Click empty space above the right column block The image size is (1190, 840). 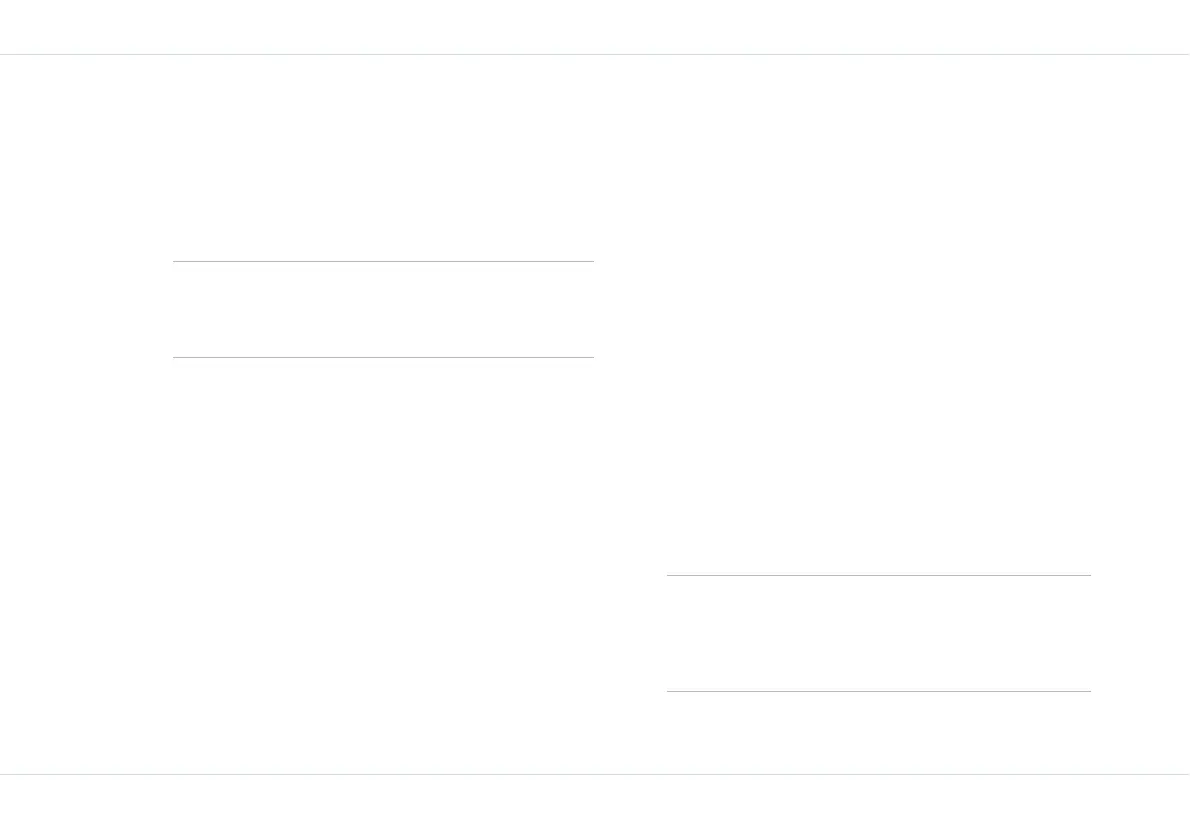[879, 315]
